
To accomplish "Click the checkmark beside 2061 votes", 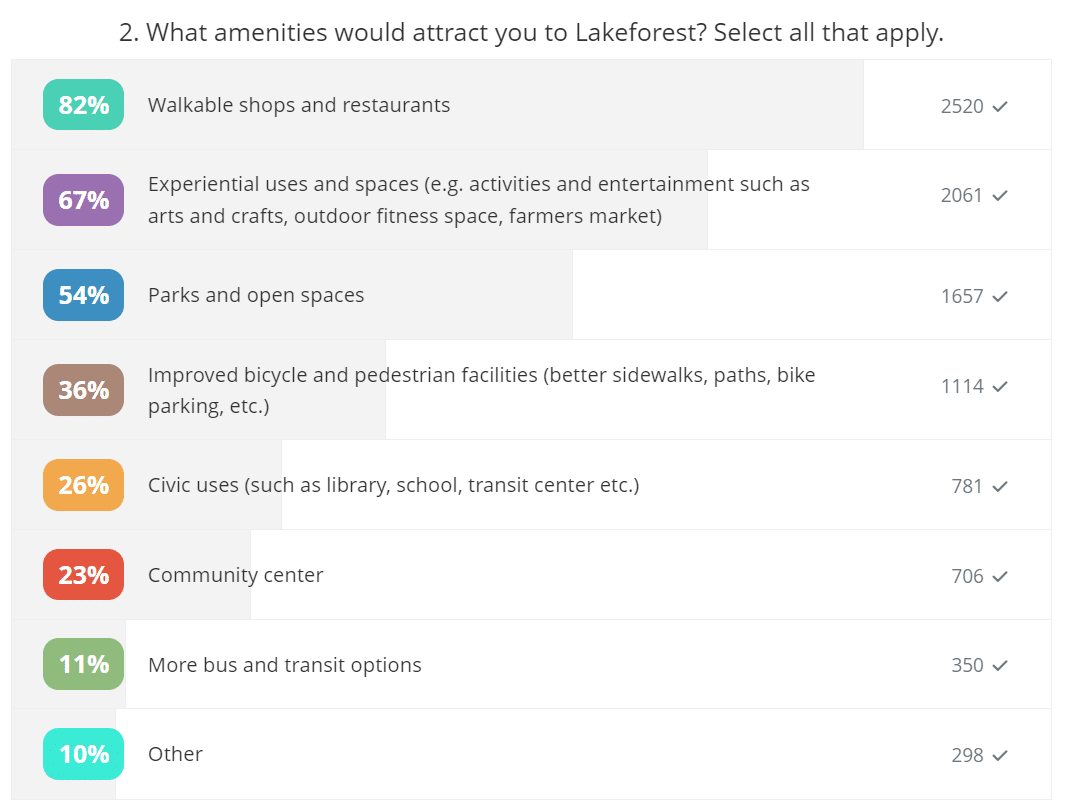I will (1000, 196).
